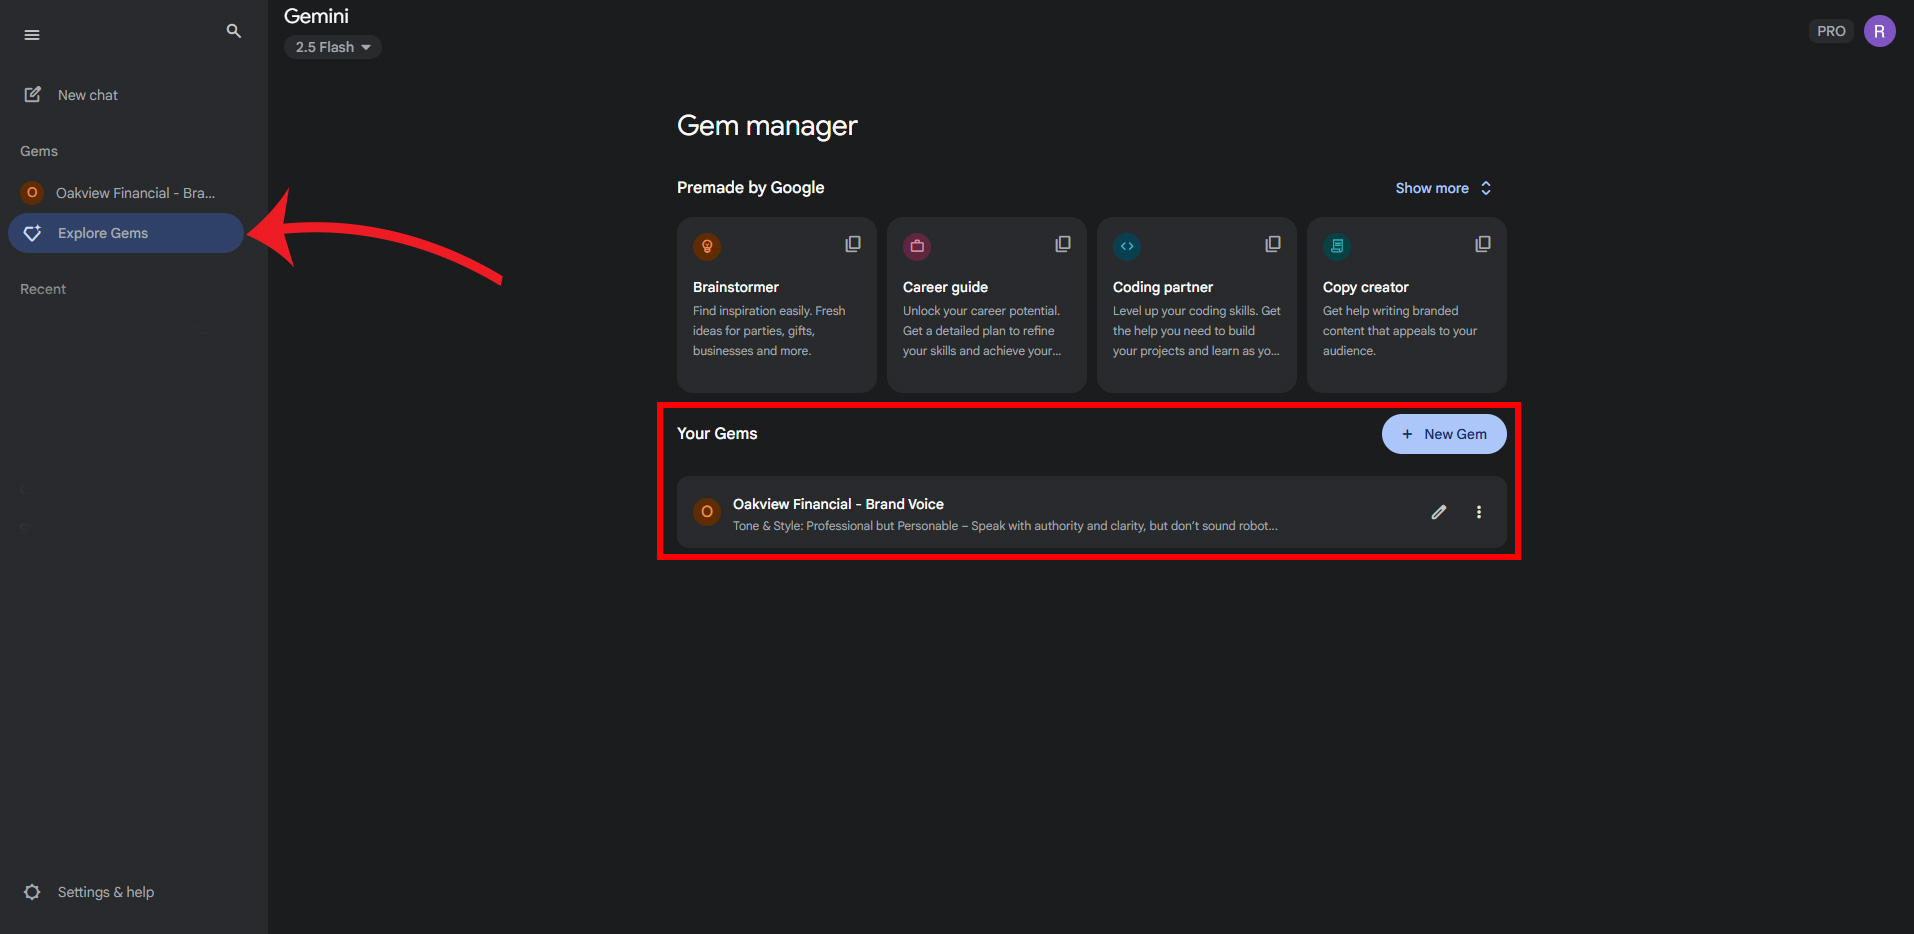The width and height of the screenshot is (1914, 934).
Task: Open the Settings gear icon
Action: pos(31,891)
